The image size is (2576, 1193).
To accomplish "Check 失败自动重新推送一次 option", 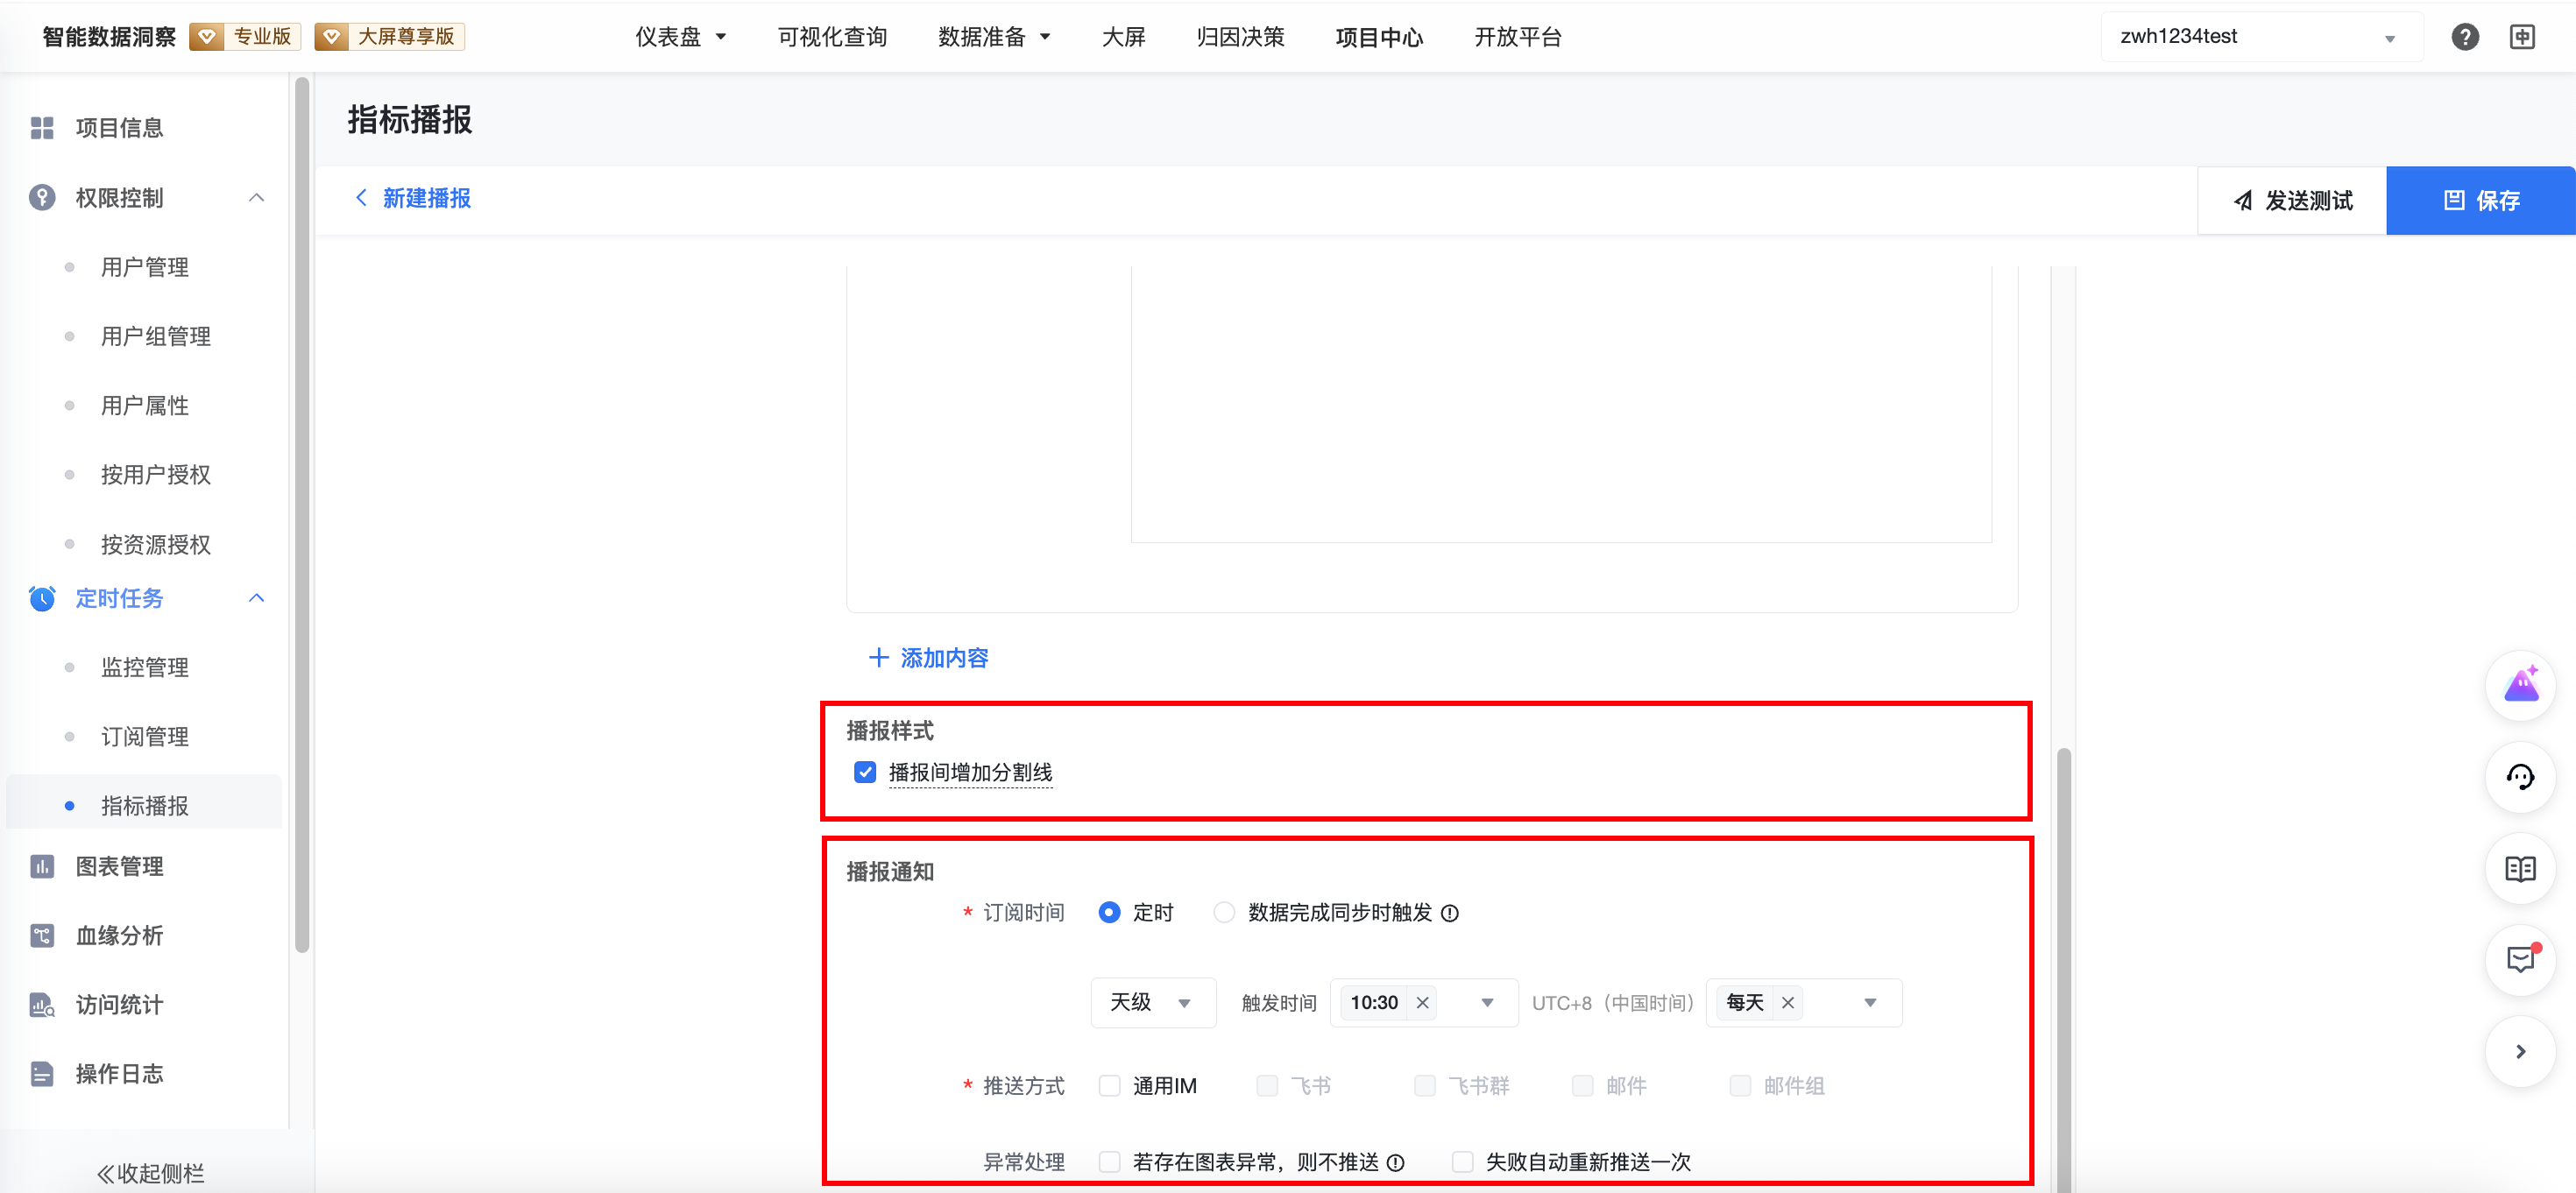I will point(1463,1162).
